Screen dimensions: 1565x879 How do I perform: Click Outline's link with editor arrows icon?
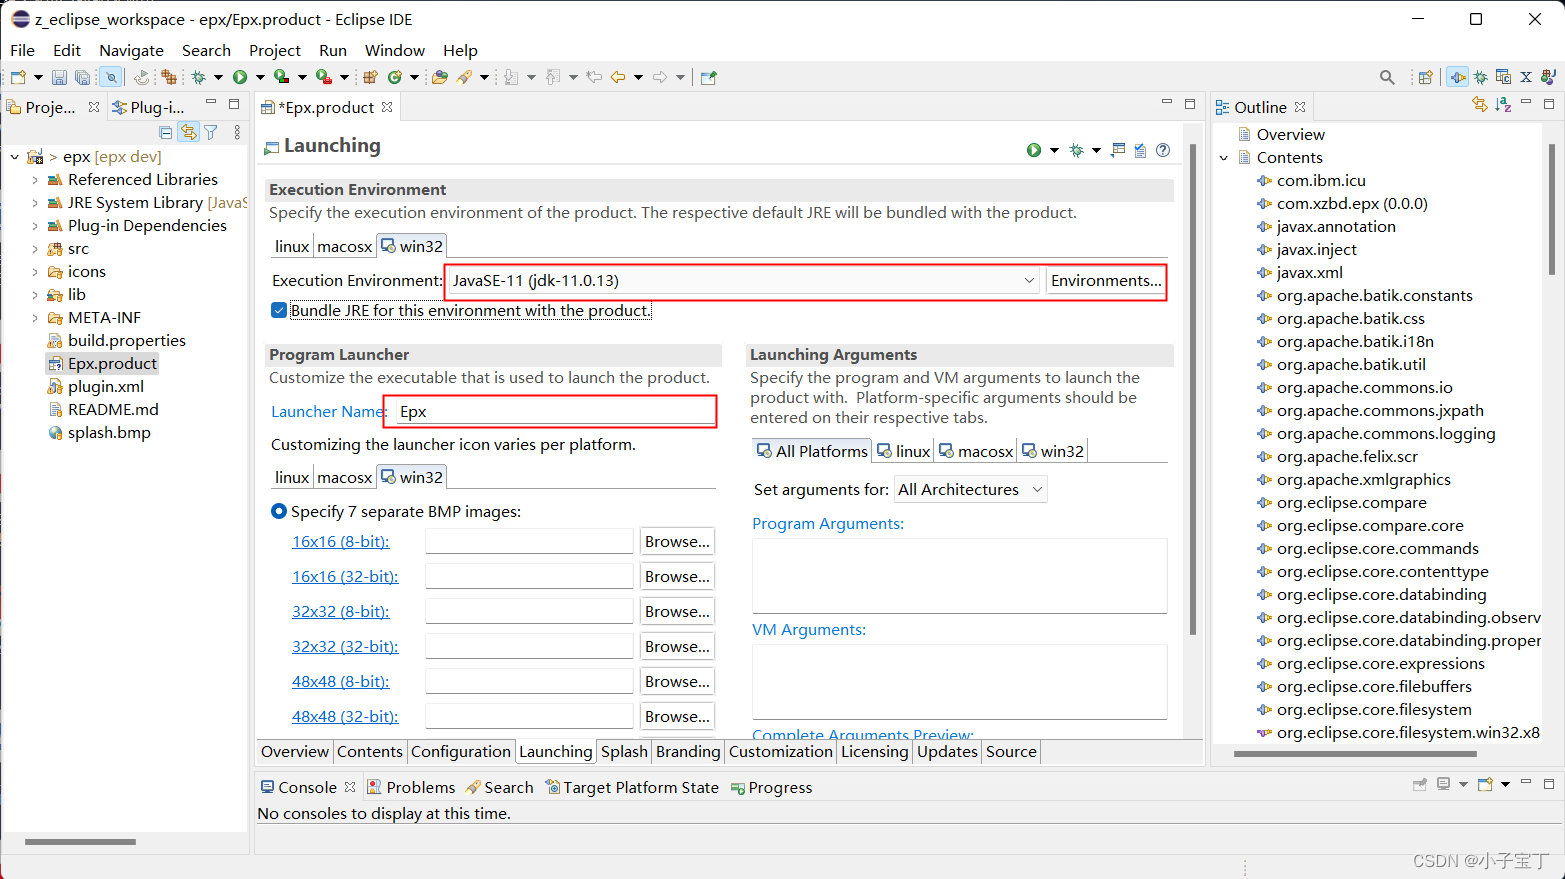click(x=1480, y=104)
